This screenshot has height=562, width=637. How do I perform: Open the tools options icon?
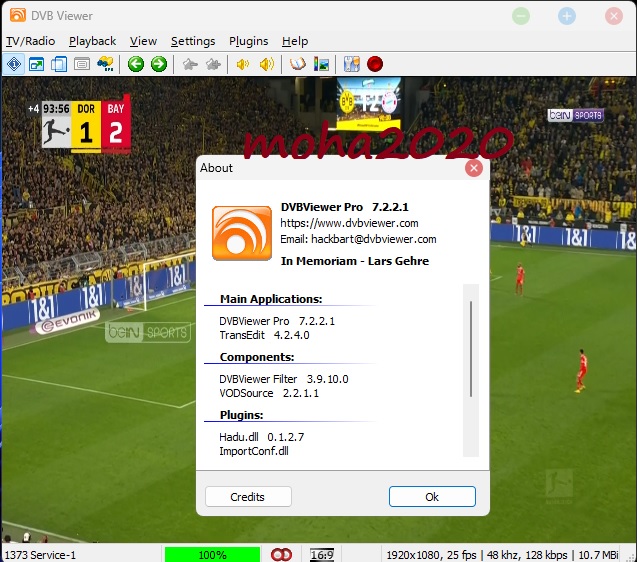pos(351,64)
